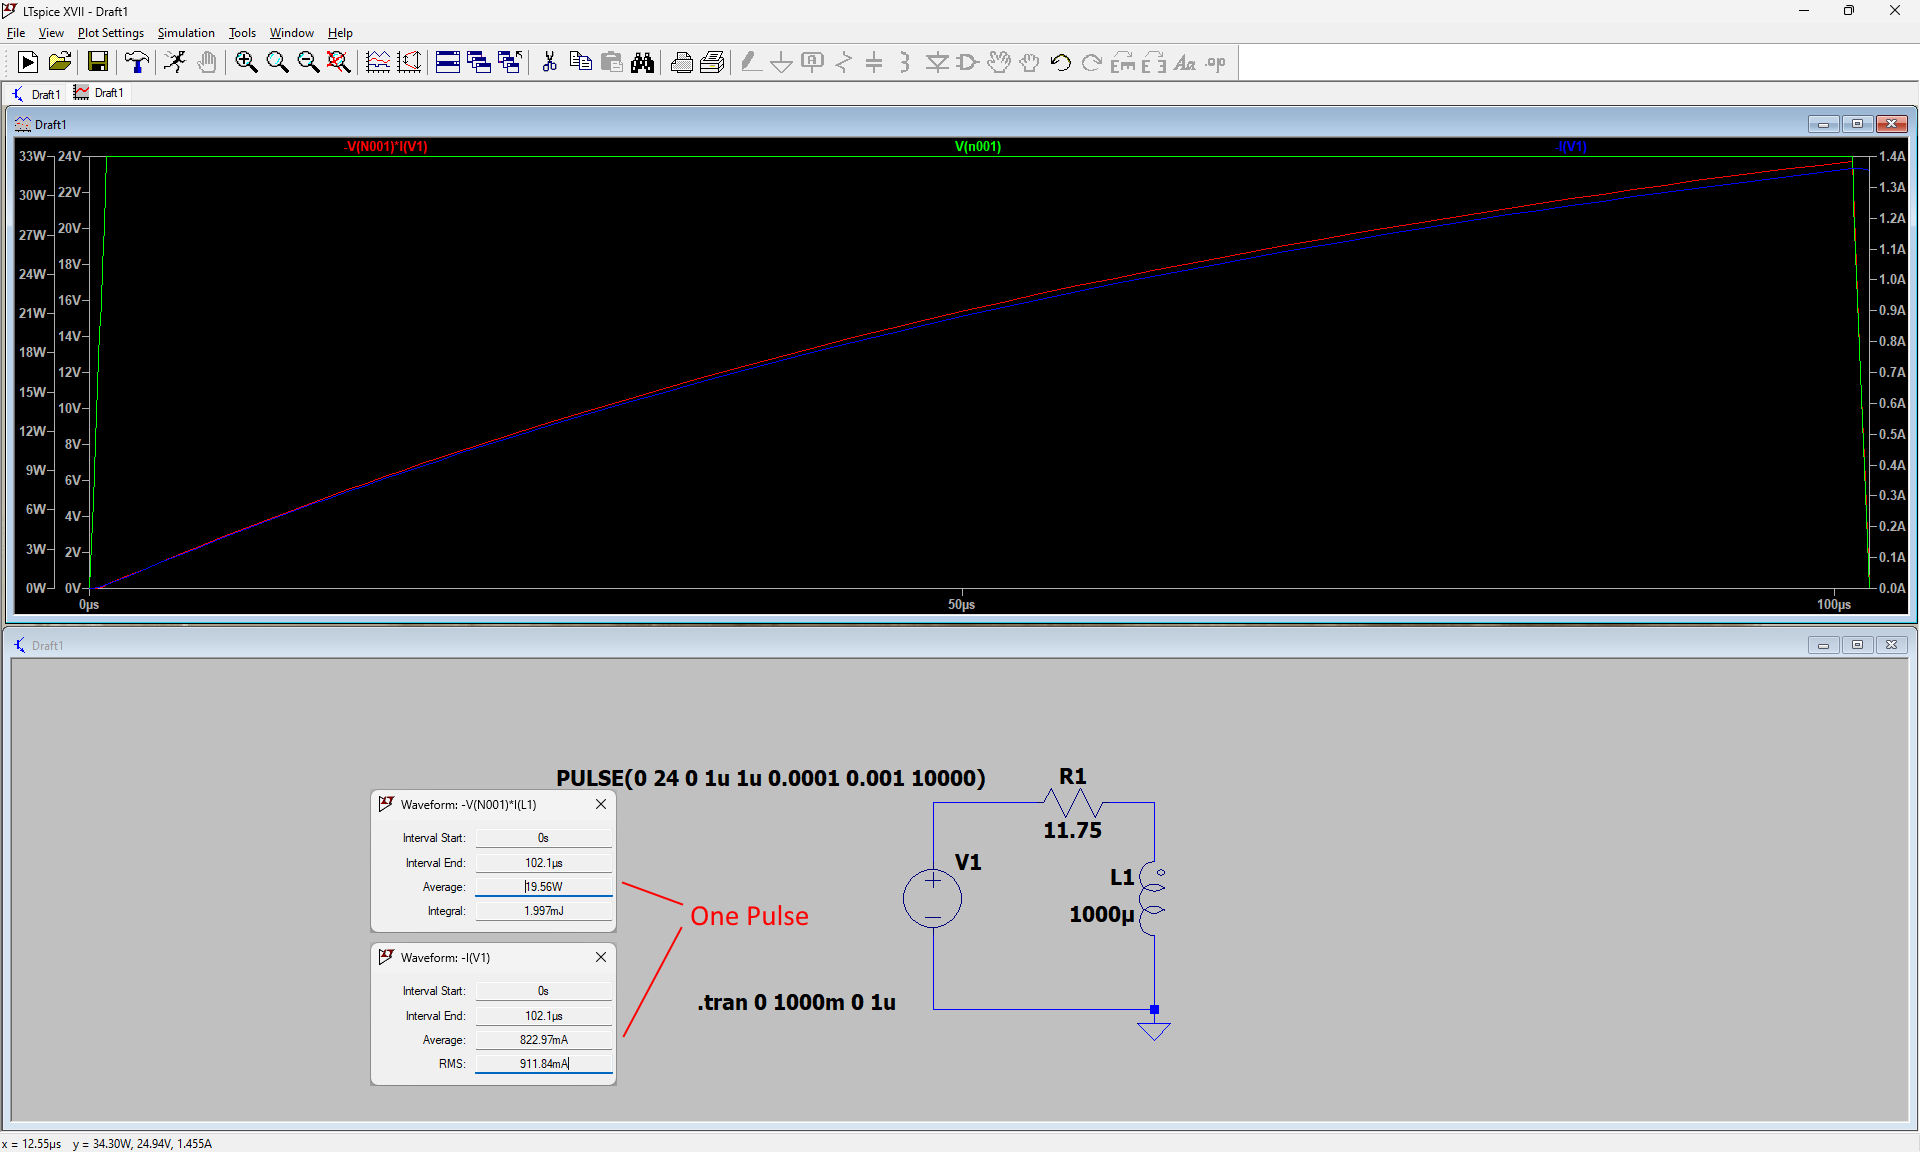Image resolution: width=1920 pixels, height=1152 pixels.
Task: Tile windows with the Tile toolbar icon
Action: coord(448,62)
